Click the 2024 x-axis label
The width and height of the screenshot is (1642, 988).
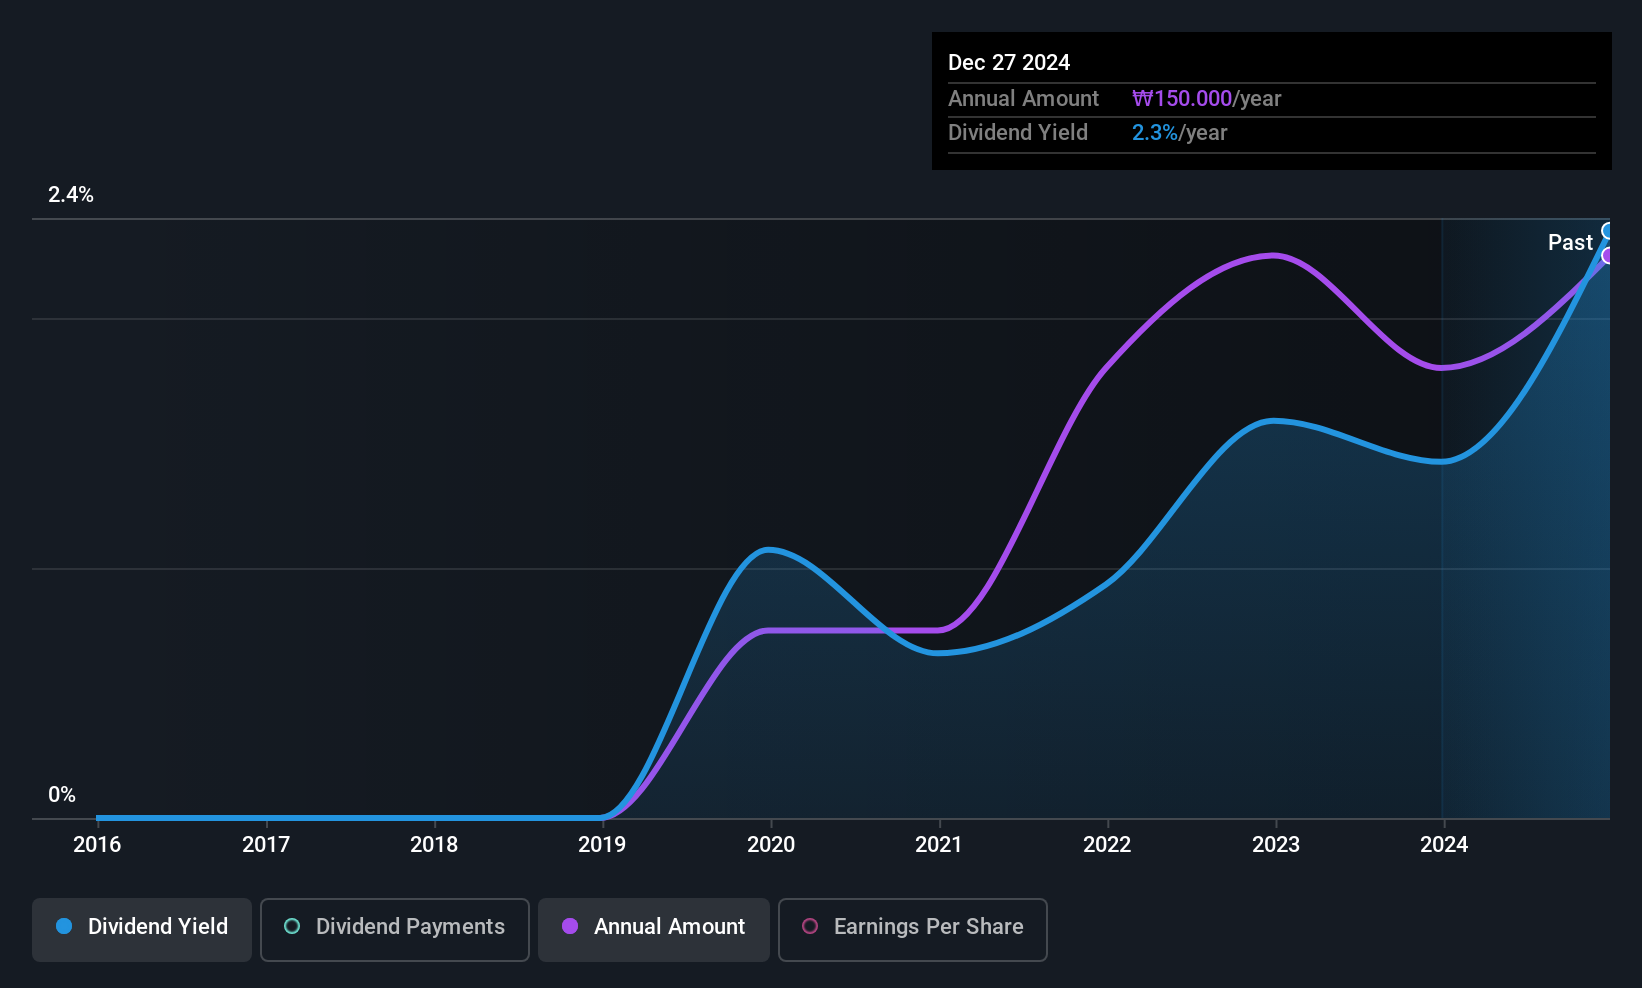1444,844
